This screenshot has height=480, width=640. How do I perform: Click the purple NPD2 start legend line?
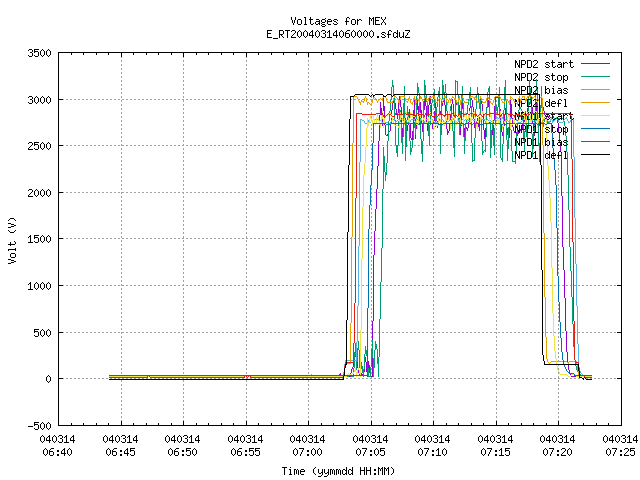click(x=596, y=64)
